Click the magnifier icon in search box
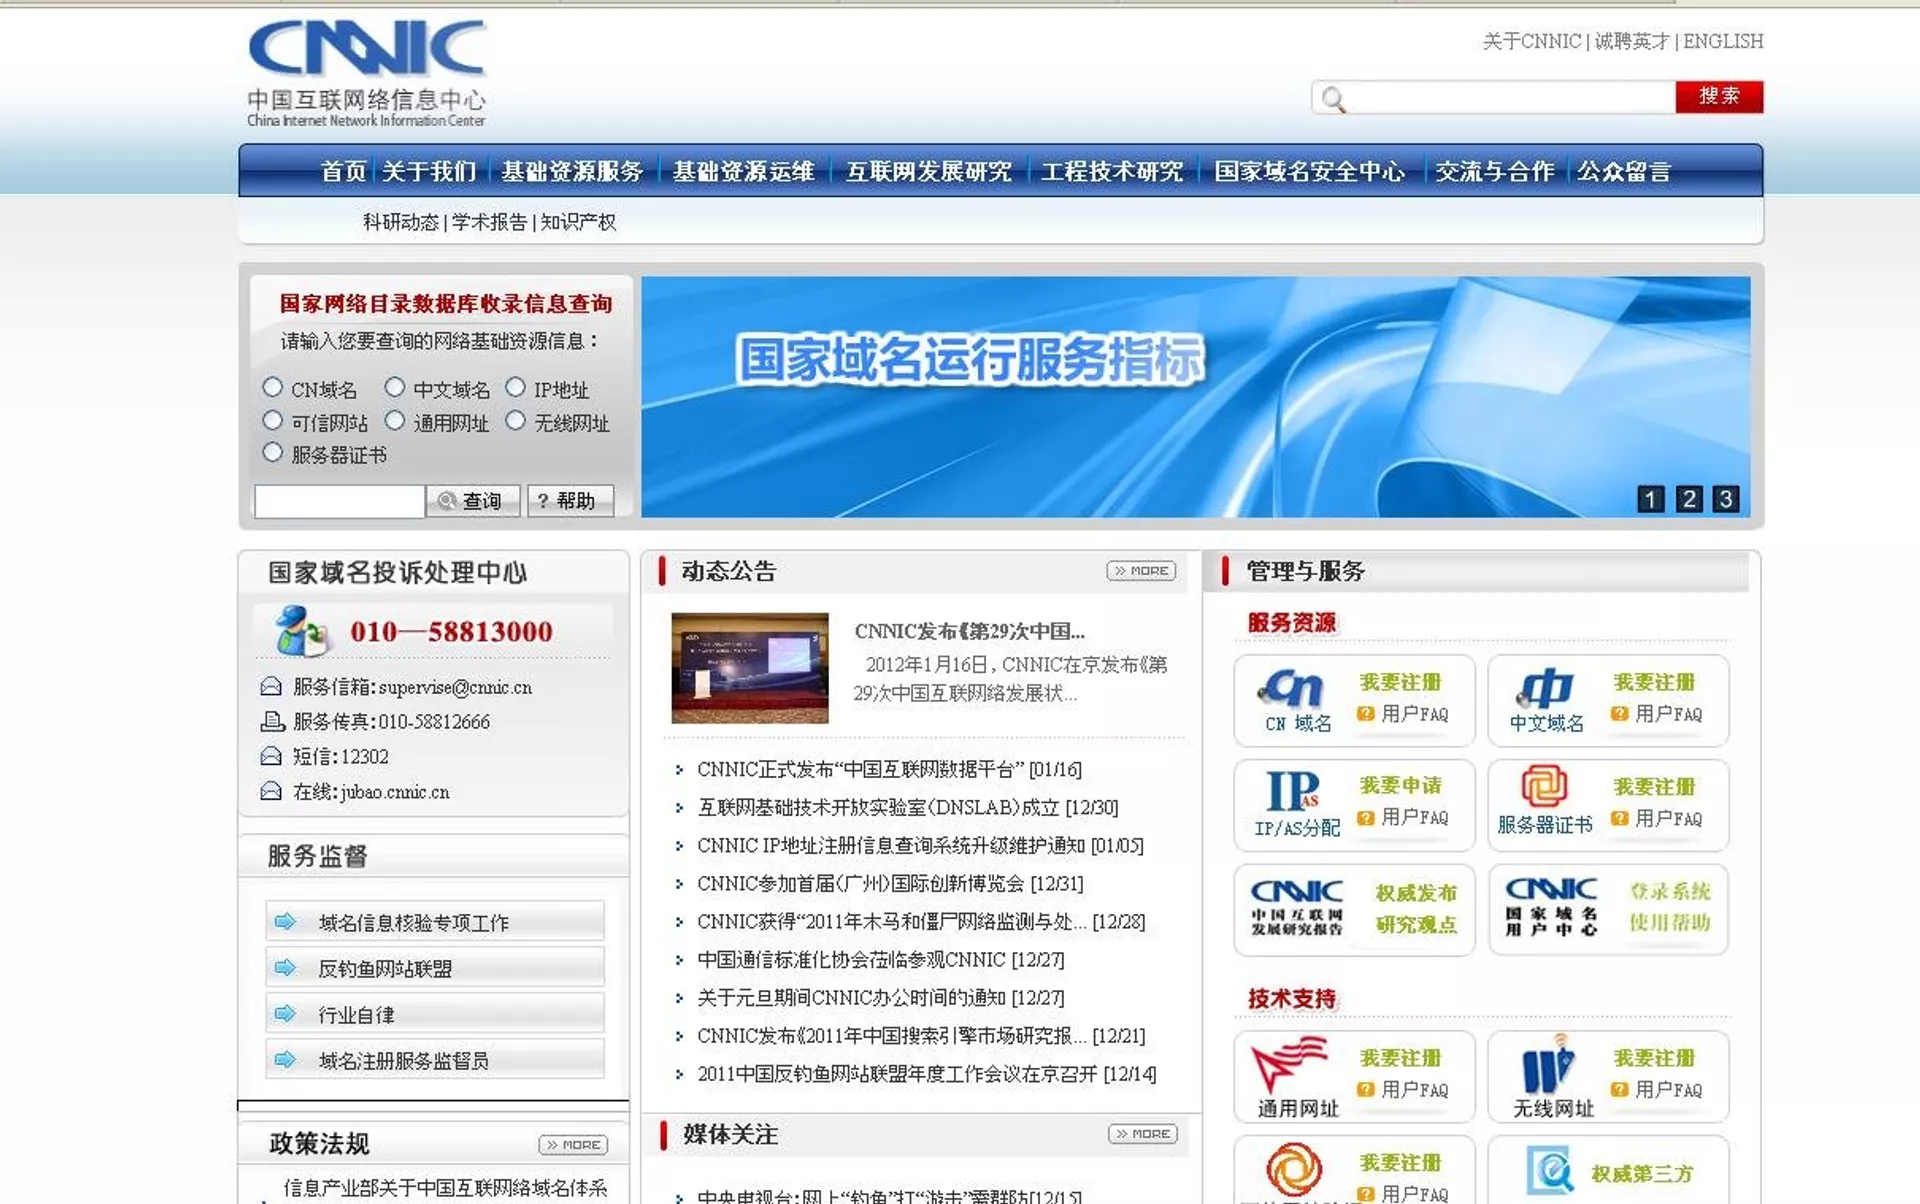The height and width of the screenshot is (1204, 1920). click(1333, 98)
